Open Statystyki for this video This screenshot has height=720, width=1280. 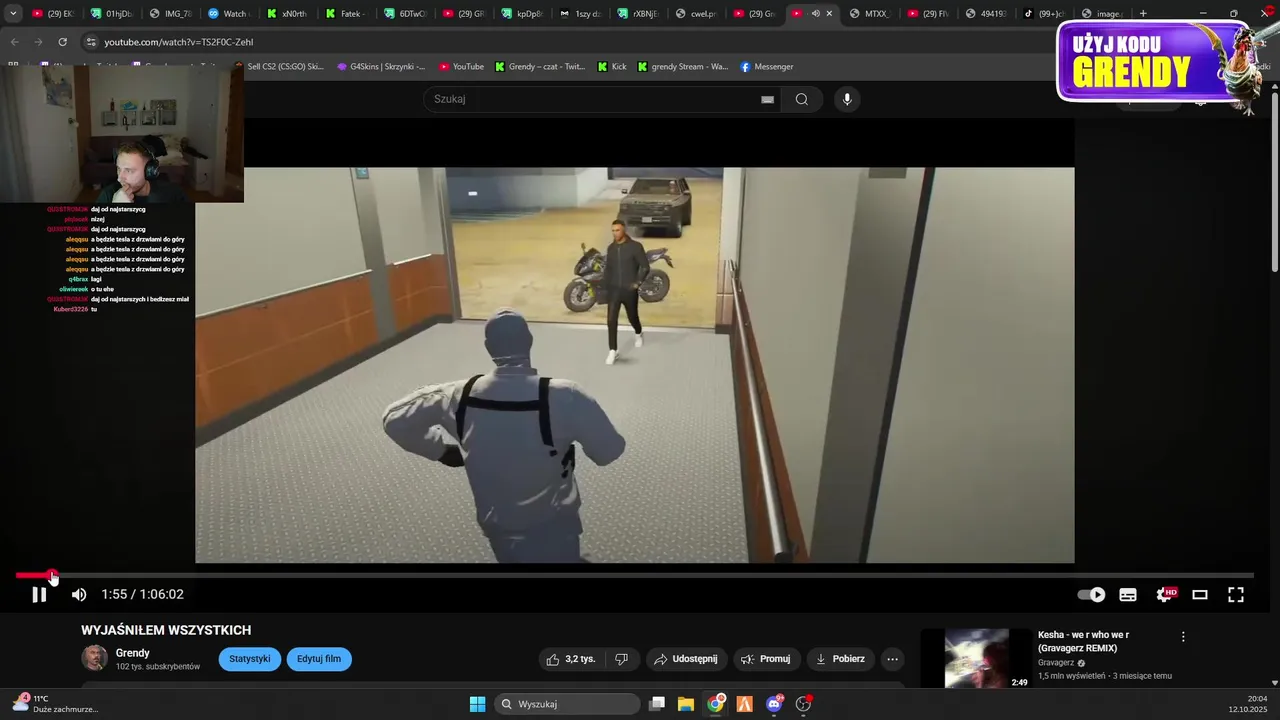pyautogui.click(x=250, y=659)
